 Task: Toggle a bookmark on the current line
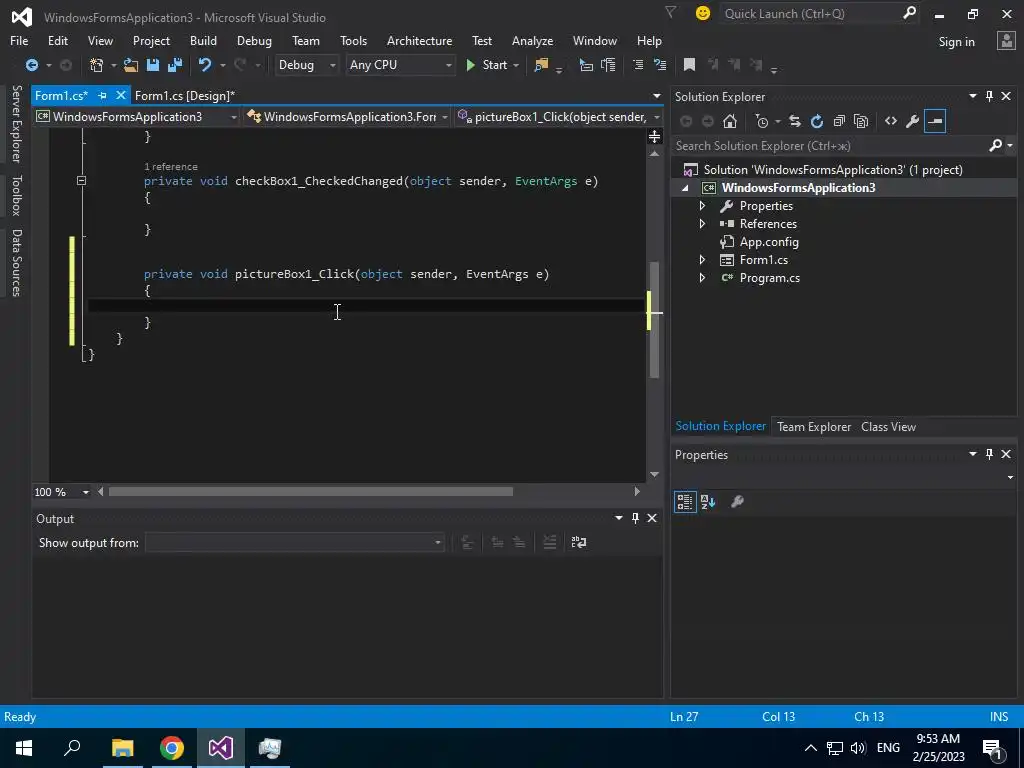[689, 65]
